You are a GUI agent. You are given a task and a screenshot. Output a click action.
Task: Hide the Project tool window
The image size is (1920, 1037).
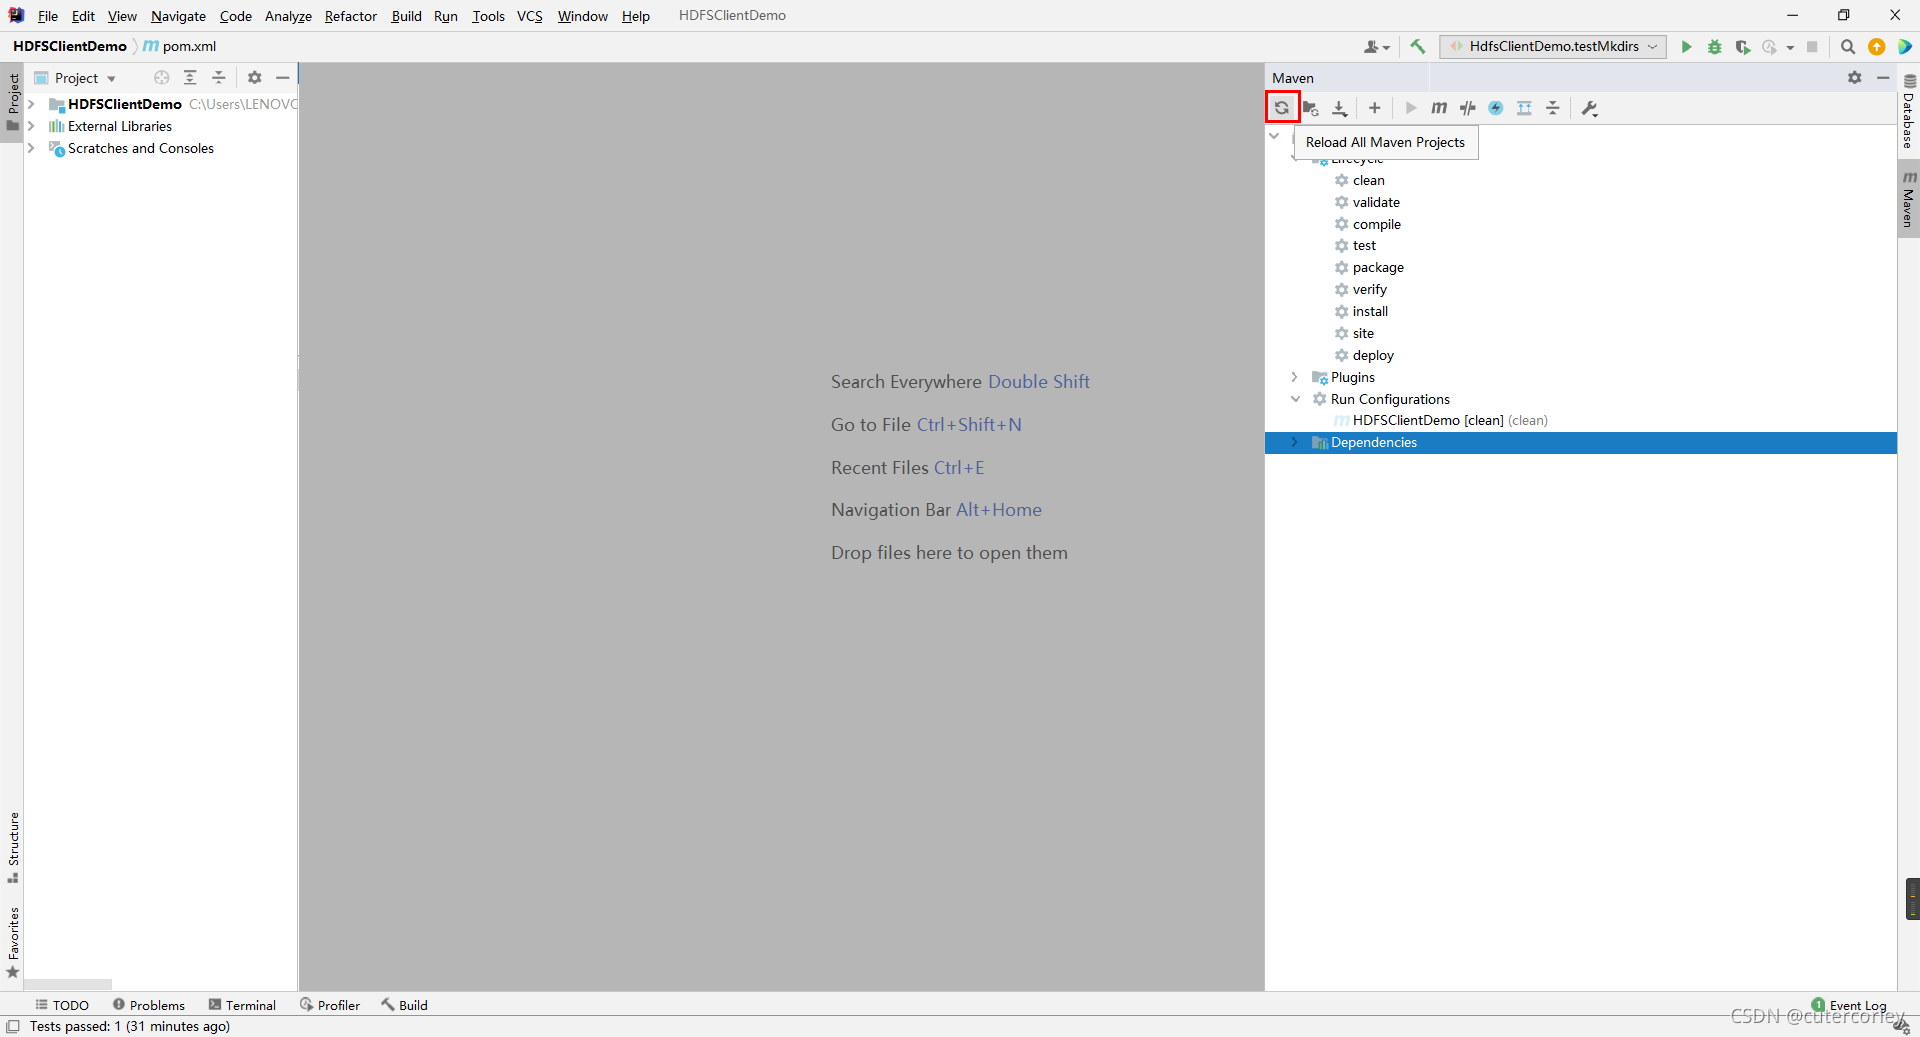pos(283,78)
